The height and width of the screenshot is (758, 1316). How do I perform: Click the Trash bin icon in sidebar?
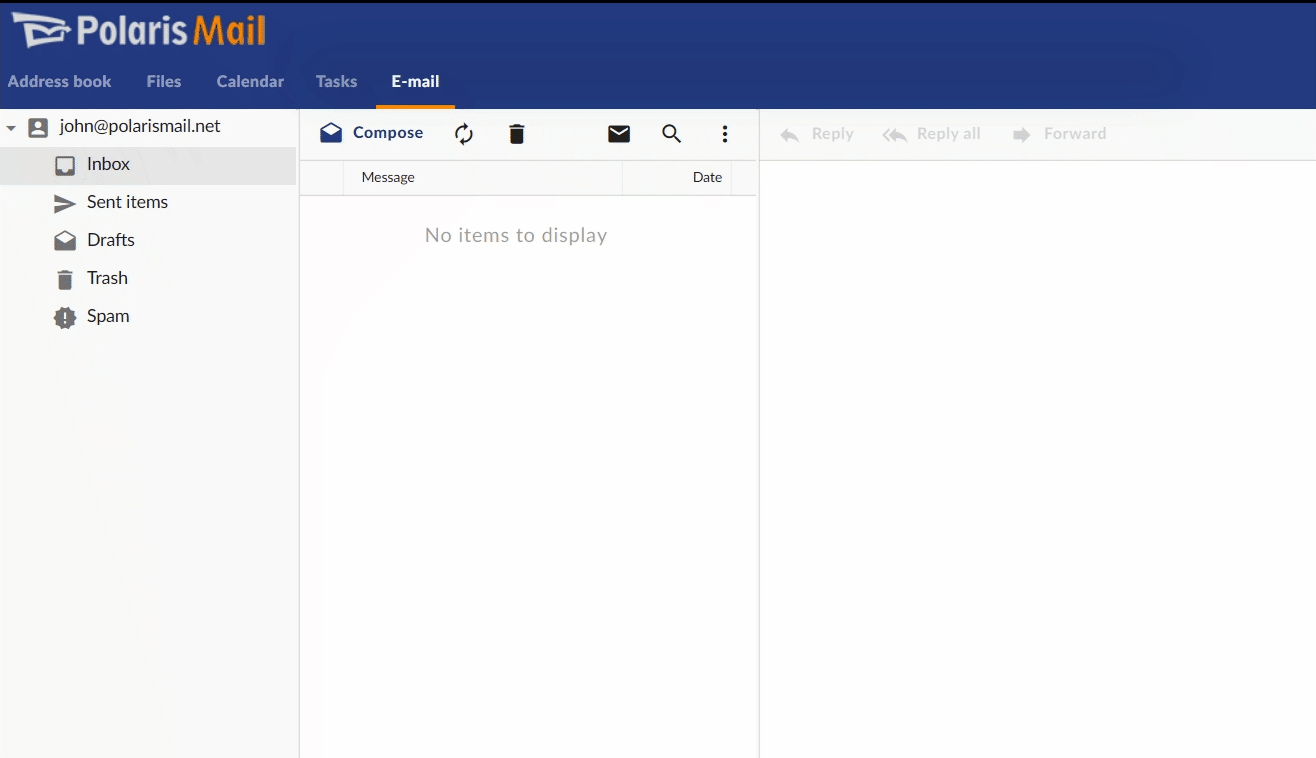pyautogui.click(x=65, y=279)
